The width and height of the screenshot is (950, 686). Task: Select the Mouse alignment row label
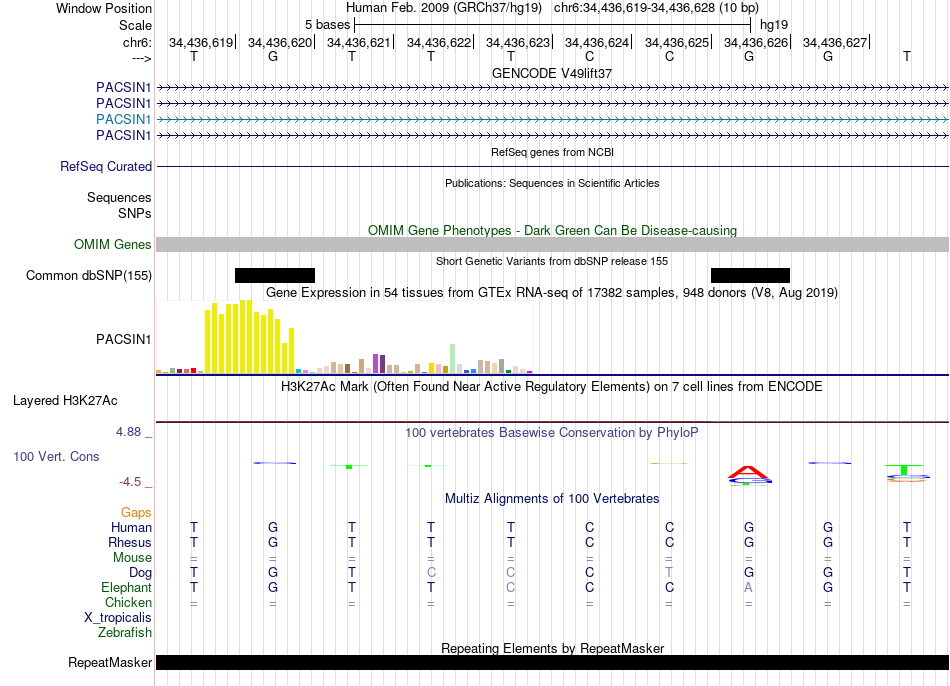coord(132,558)
